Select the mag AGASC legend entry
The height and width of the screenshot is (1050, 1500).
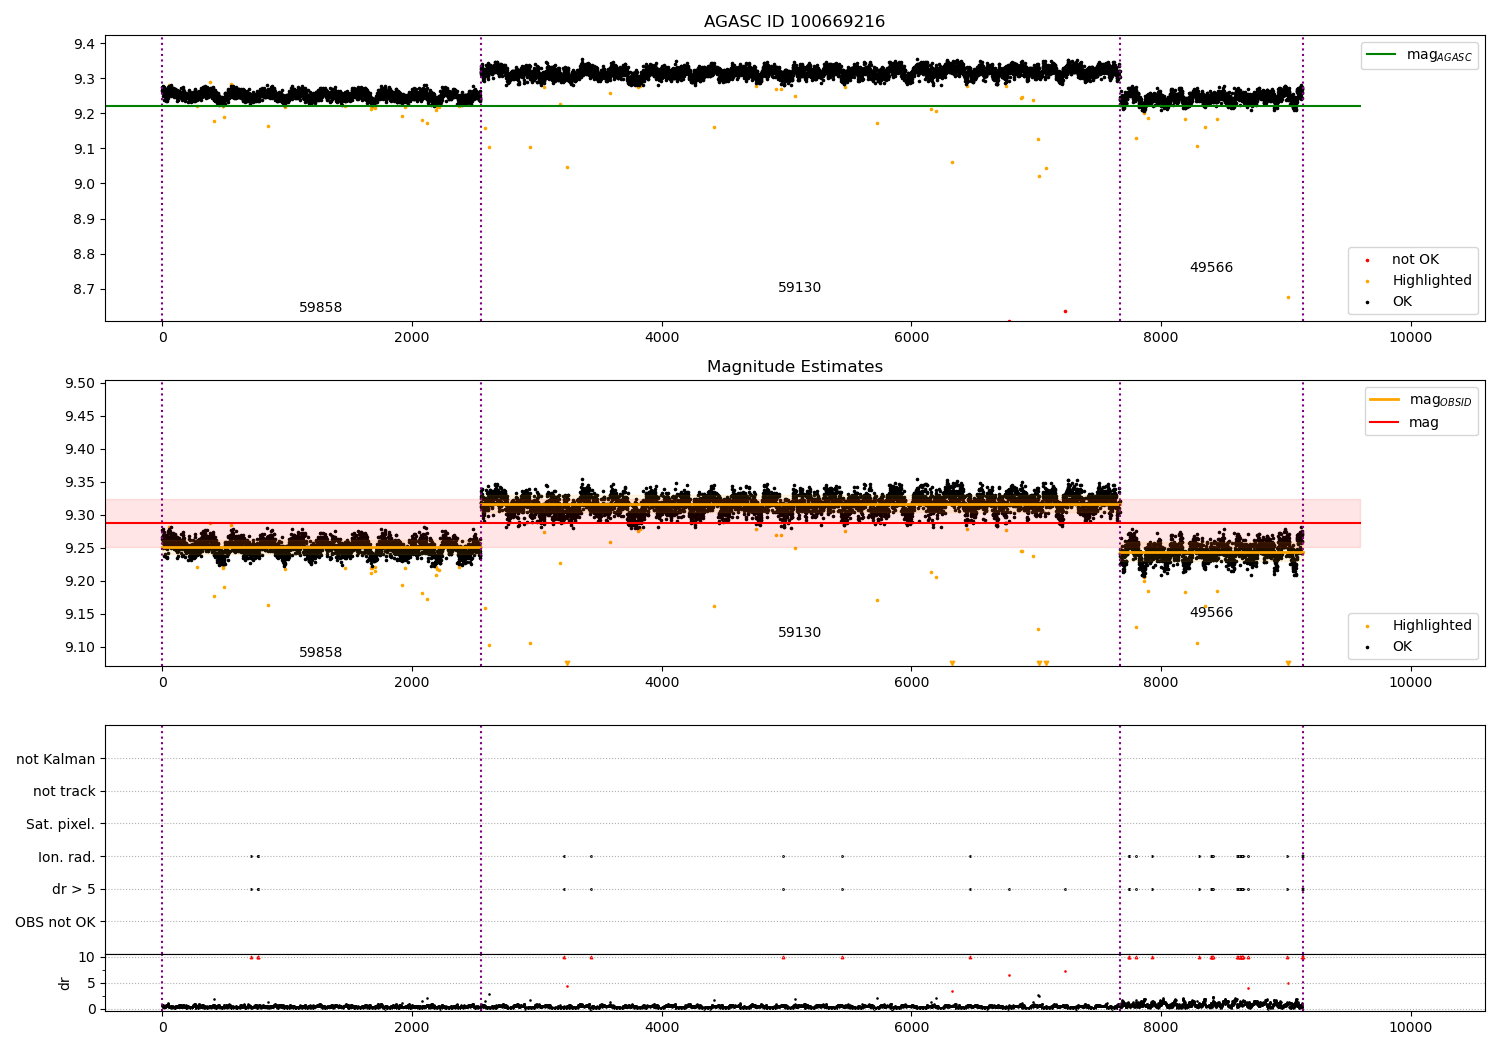tap(1419, 56)
